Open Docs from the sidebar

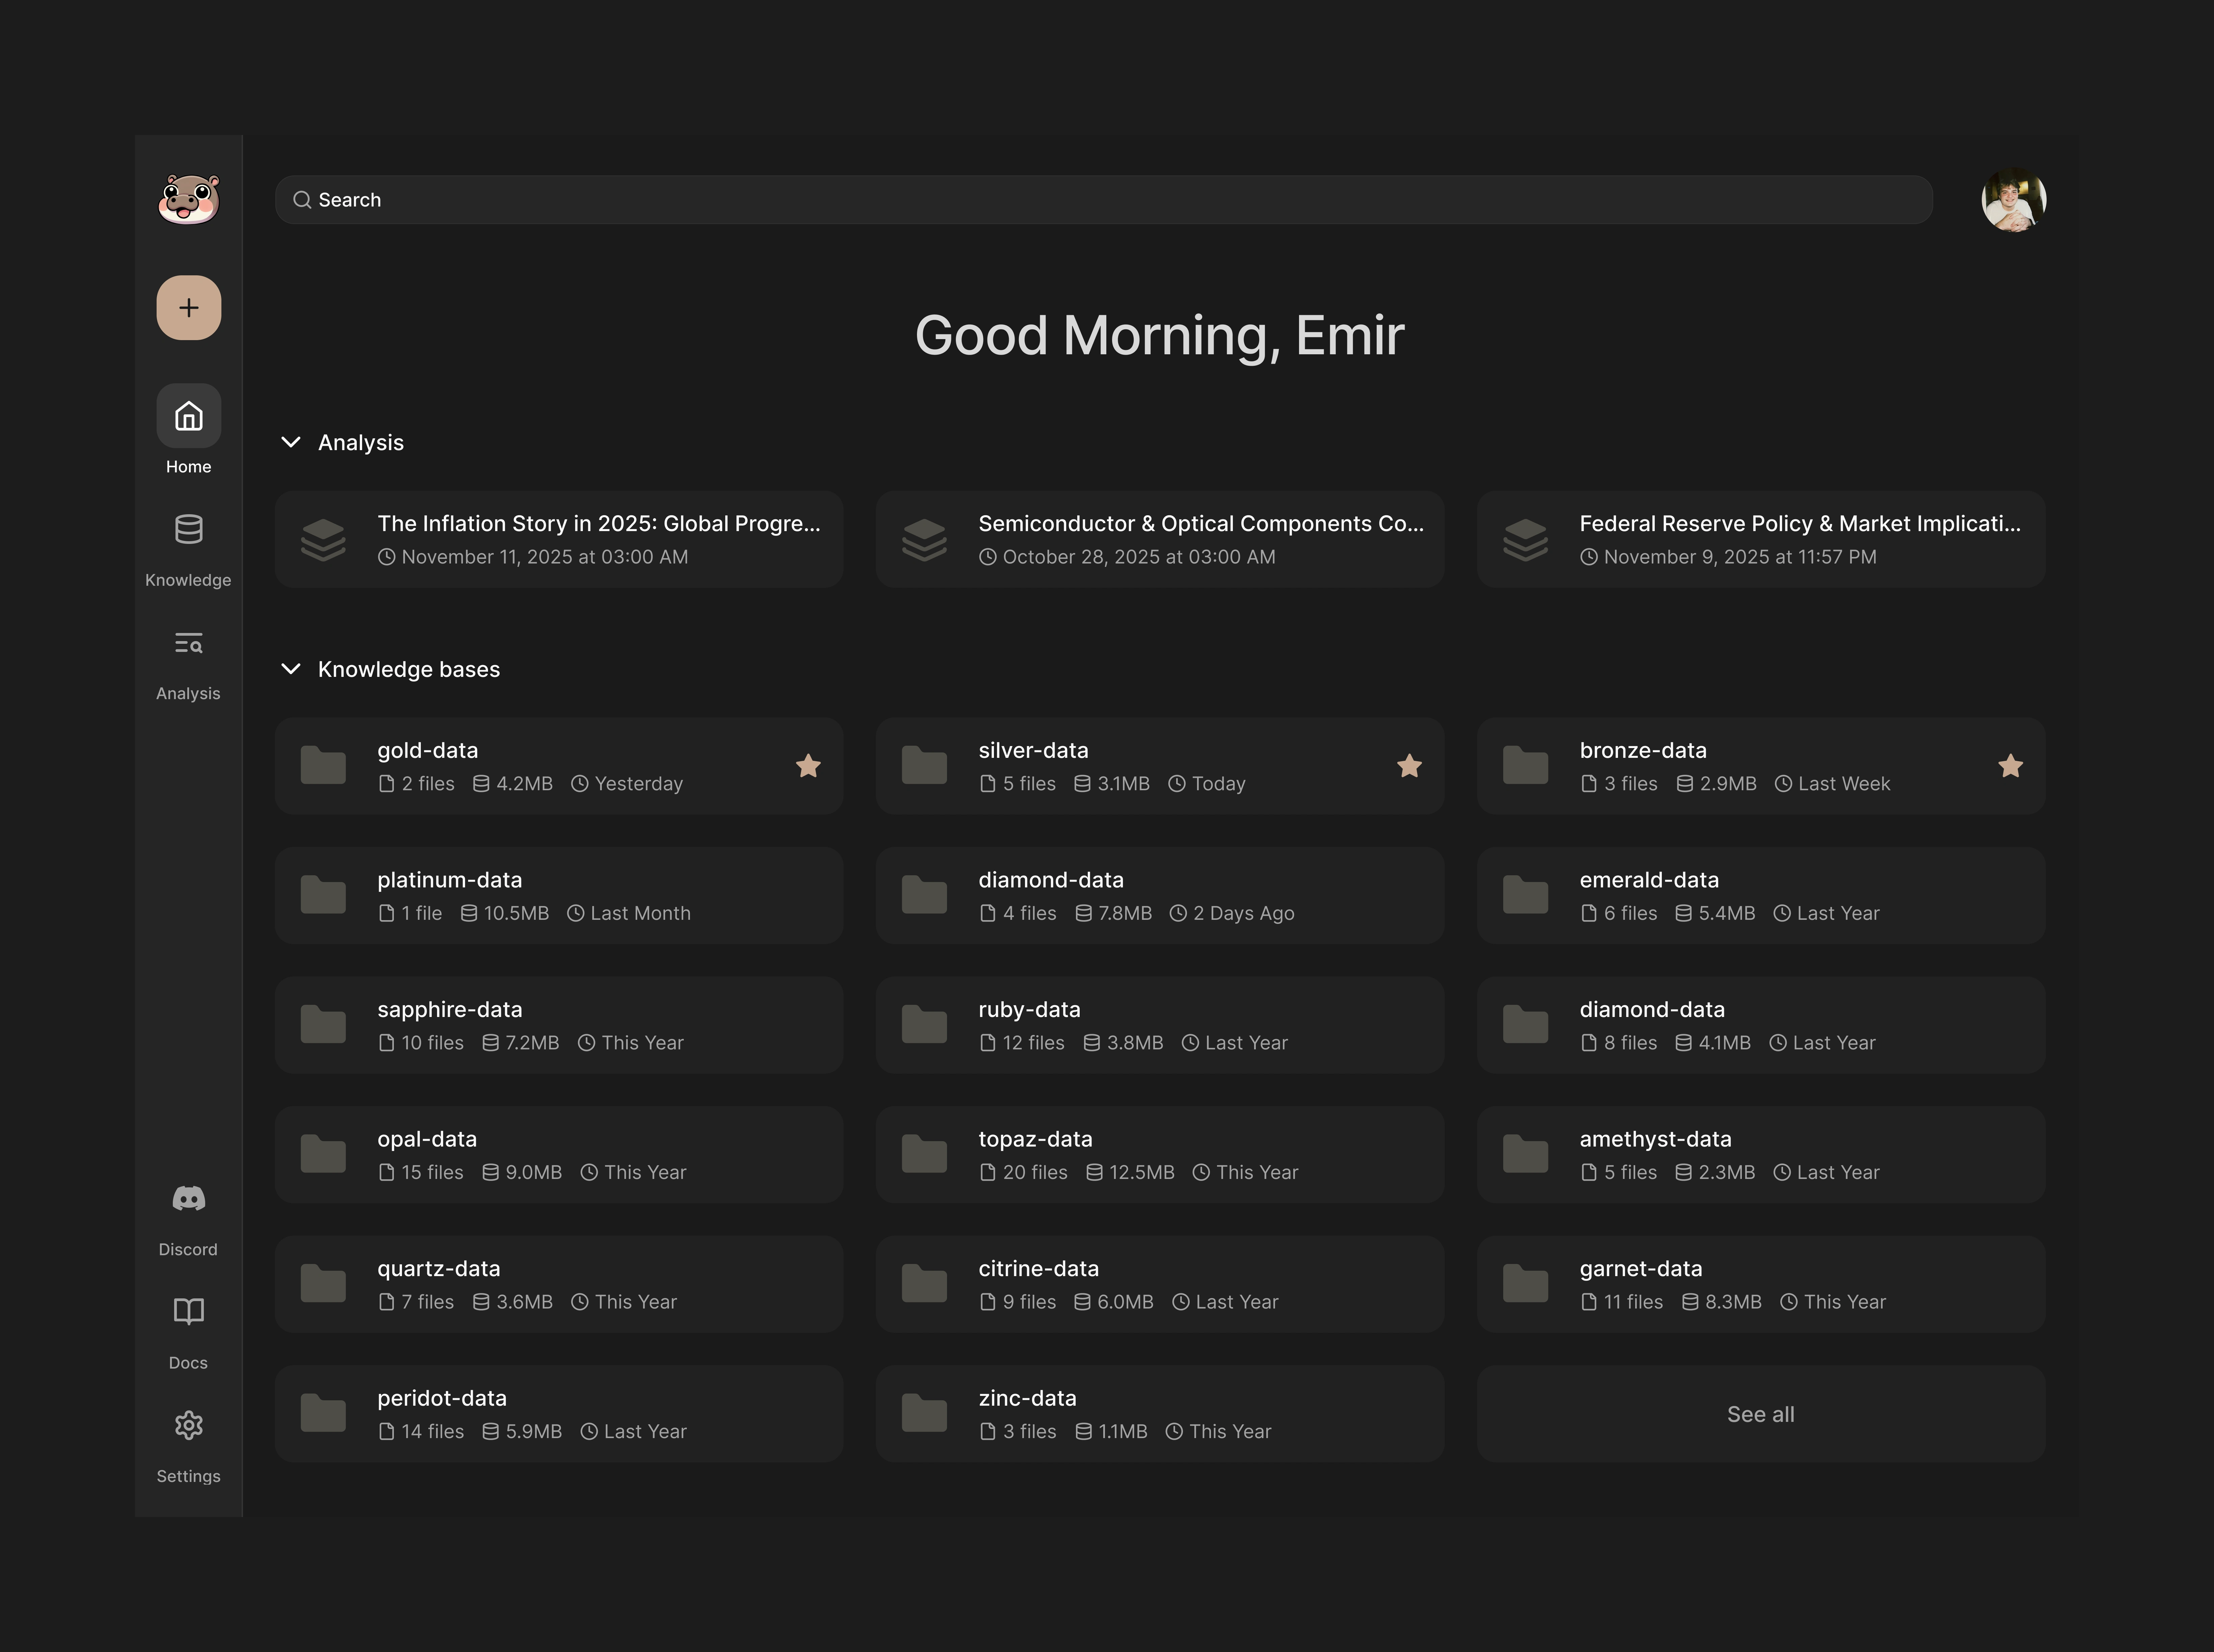coord(188,1330)
